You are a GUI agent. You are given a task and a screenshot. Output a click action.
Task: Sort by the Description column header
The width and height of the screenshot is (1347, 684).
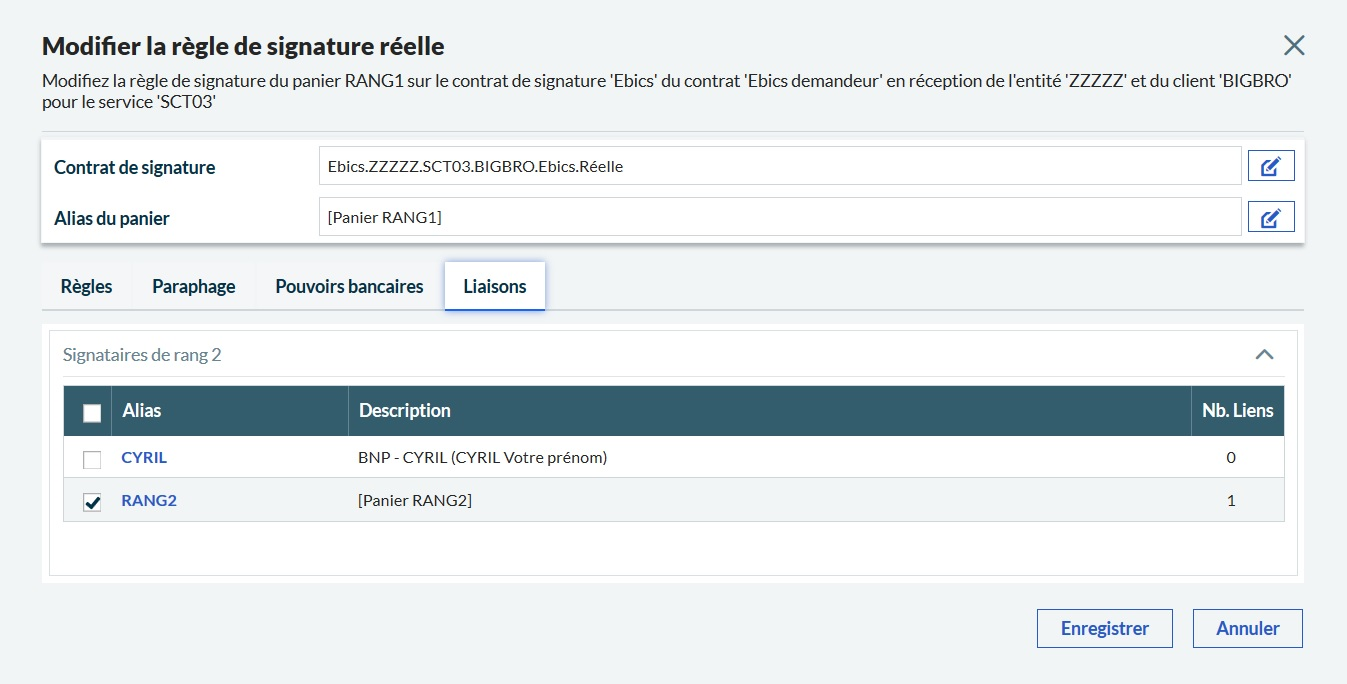[405, 410]
